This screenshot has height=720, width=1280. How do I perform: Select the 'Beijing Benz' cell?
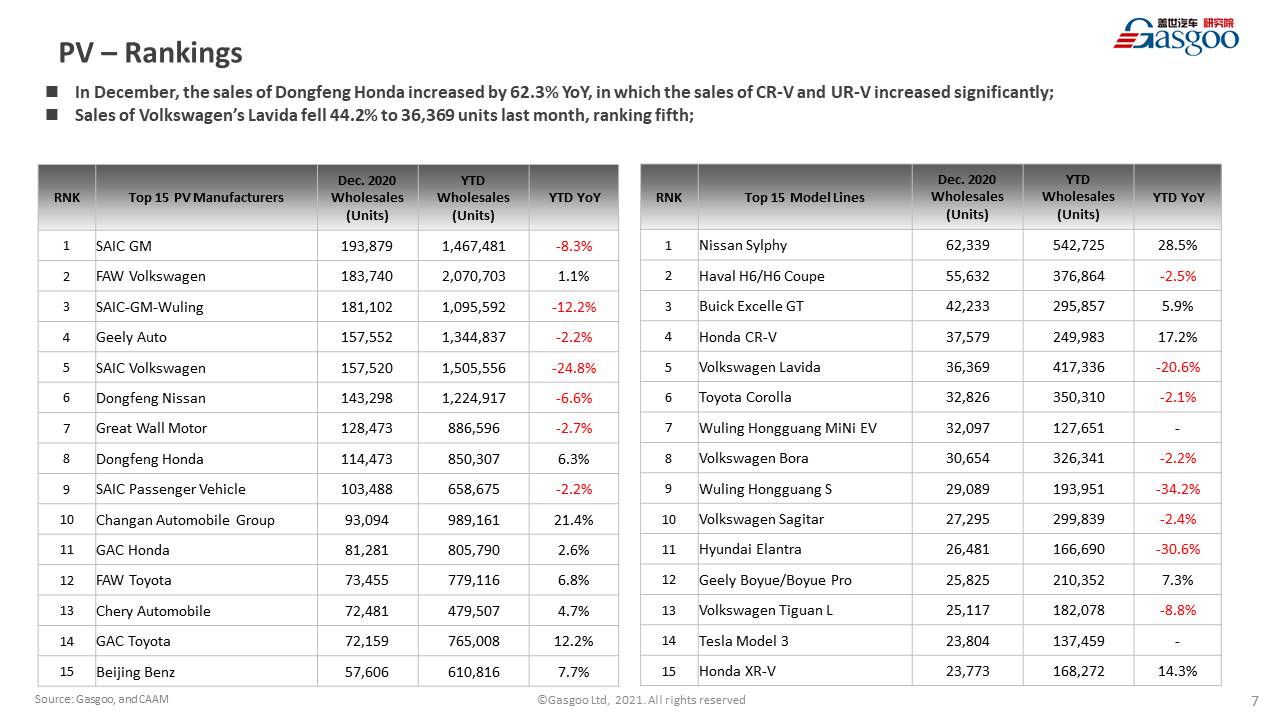(206, 672)
